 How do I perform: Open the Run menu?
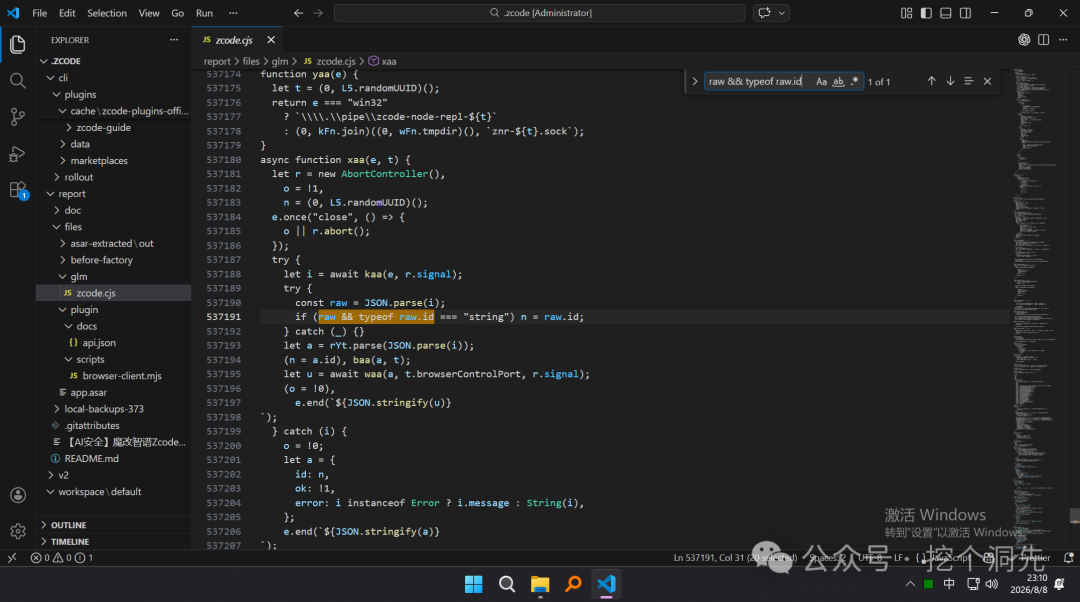point(205,13)
